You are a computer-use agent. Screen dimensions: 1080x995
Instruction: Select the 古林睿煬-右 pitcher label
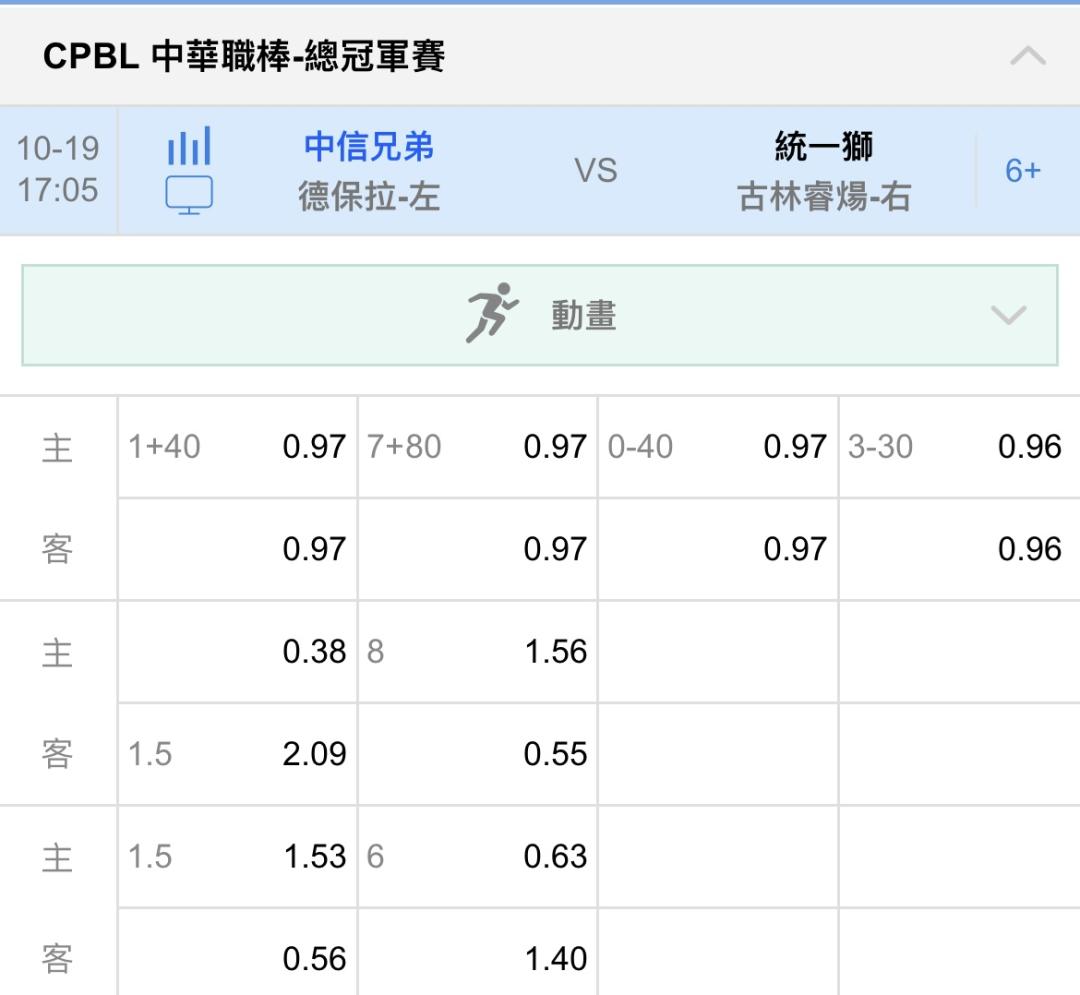pos(824,196)
